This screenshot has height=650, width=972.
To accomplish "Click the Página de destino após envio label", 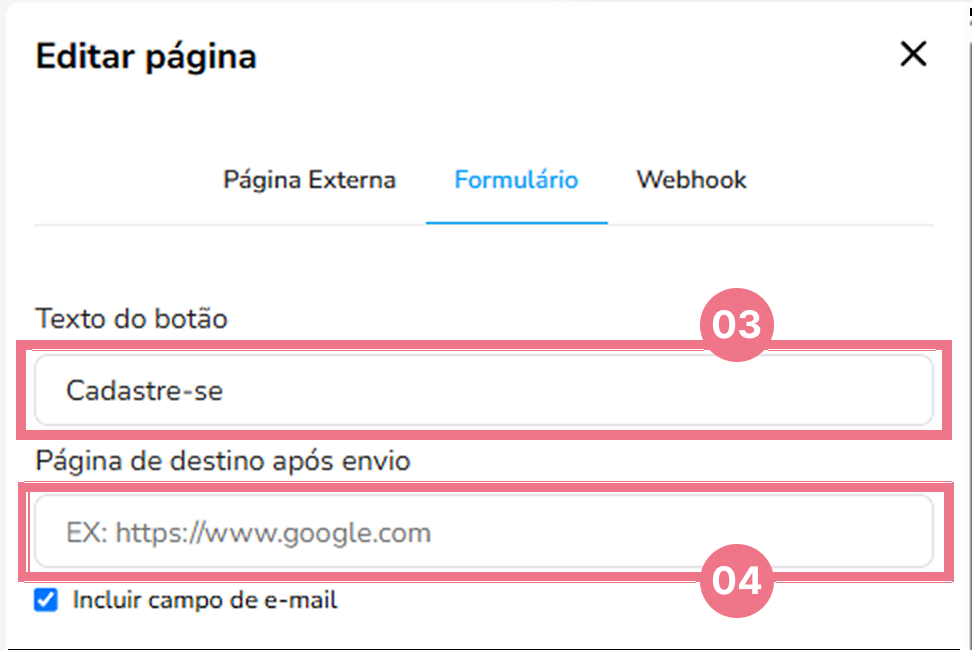I will (x=223, y=461).
